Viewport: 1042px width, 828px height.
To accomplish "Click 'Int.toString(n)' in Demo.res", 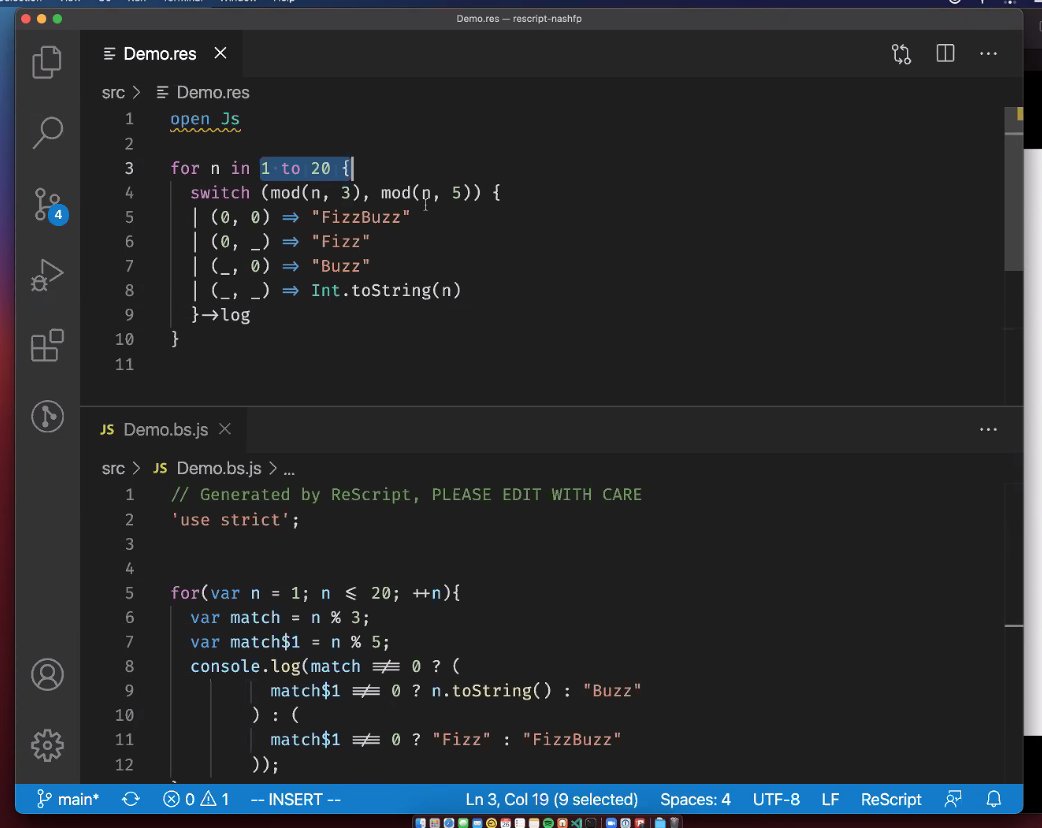I will [x=386, y=290].
